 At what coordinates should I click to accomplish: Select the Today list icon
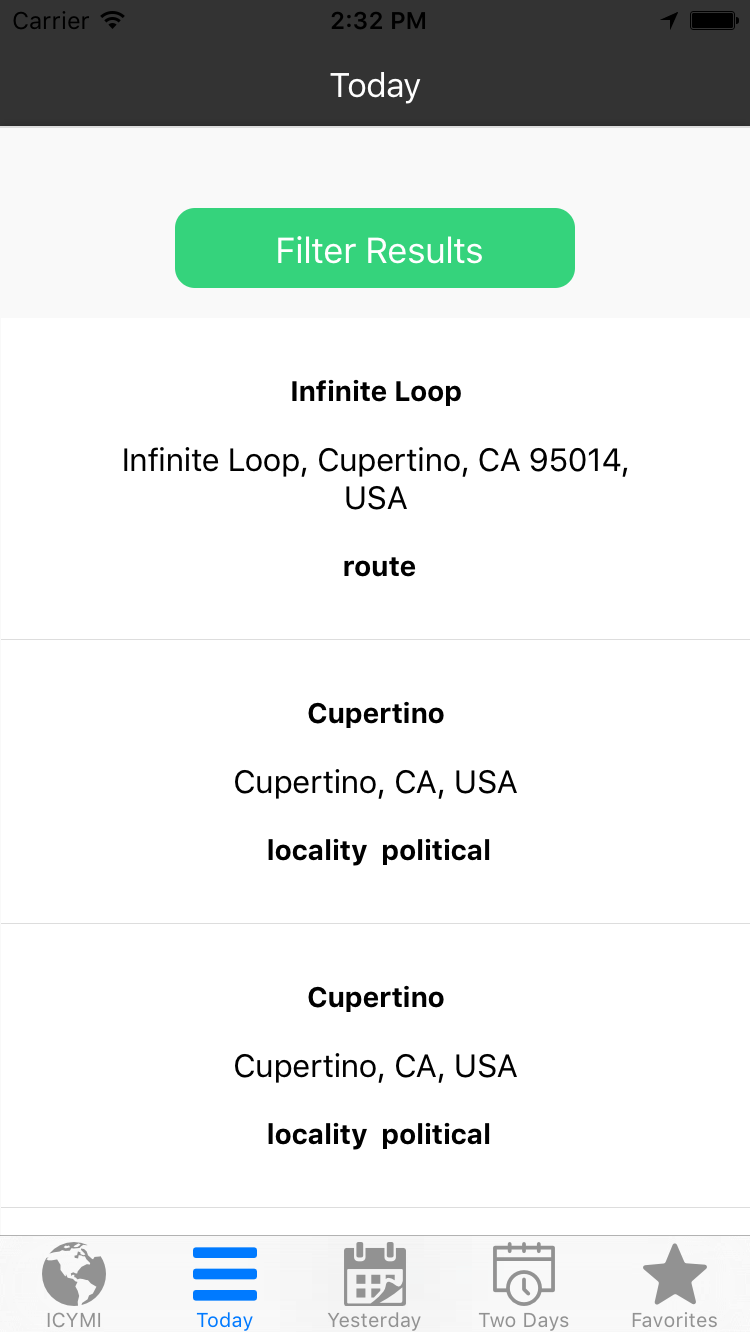[225, 1274]
